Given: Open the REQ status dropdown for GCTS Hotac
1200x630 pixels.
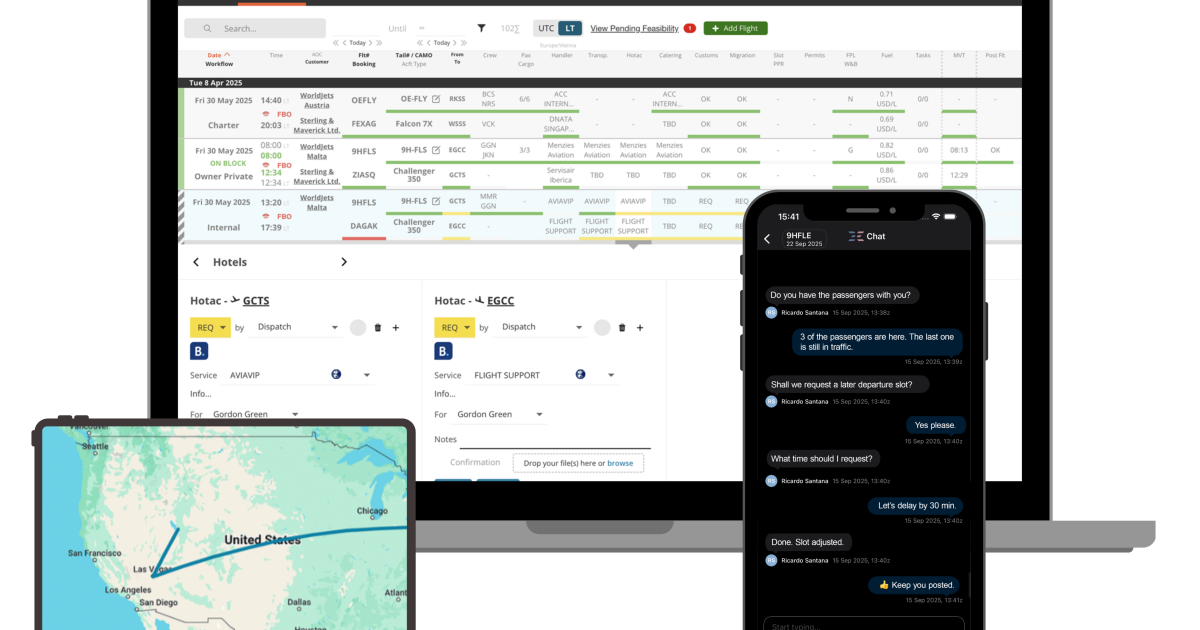Looking at the screenshot, I should click(x=210, y=327).
